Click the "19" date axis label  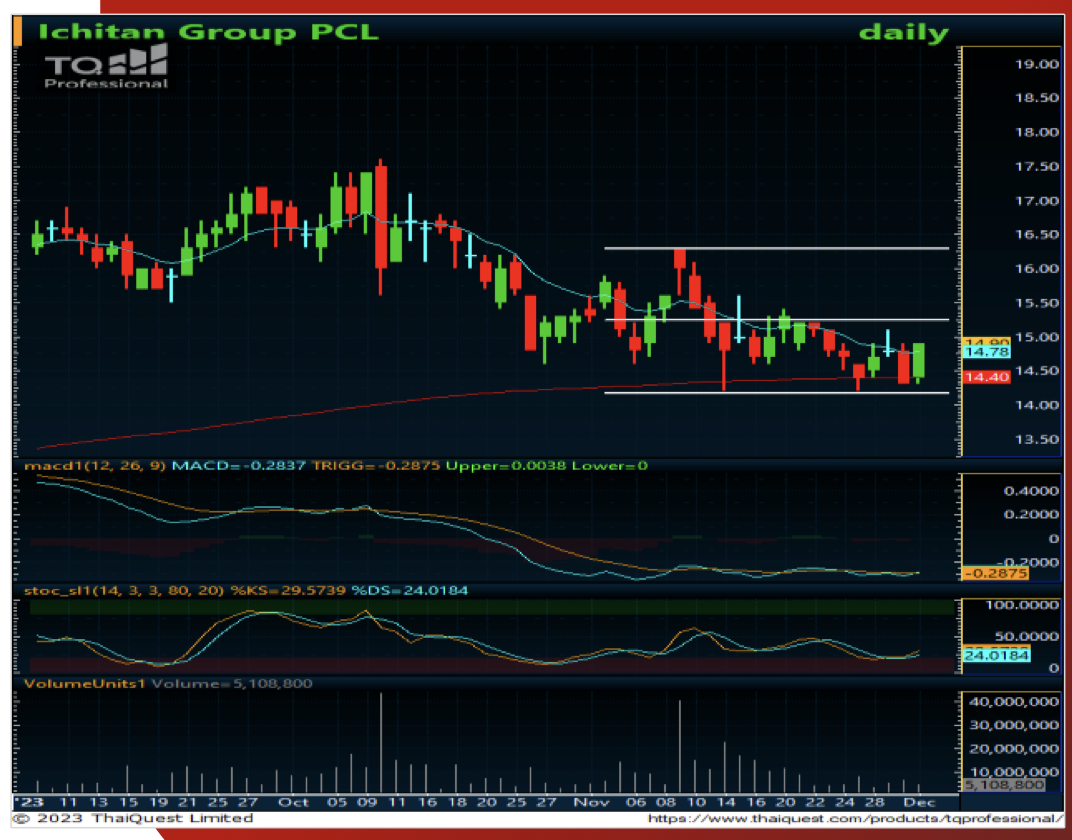pyautogui.click(x=159, y=802)
